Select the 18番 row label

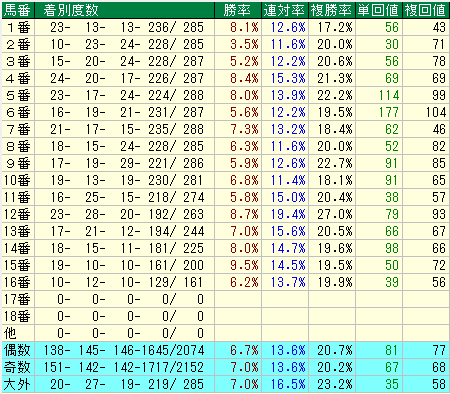pyautogui.click(x=17, y=316)
